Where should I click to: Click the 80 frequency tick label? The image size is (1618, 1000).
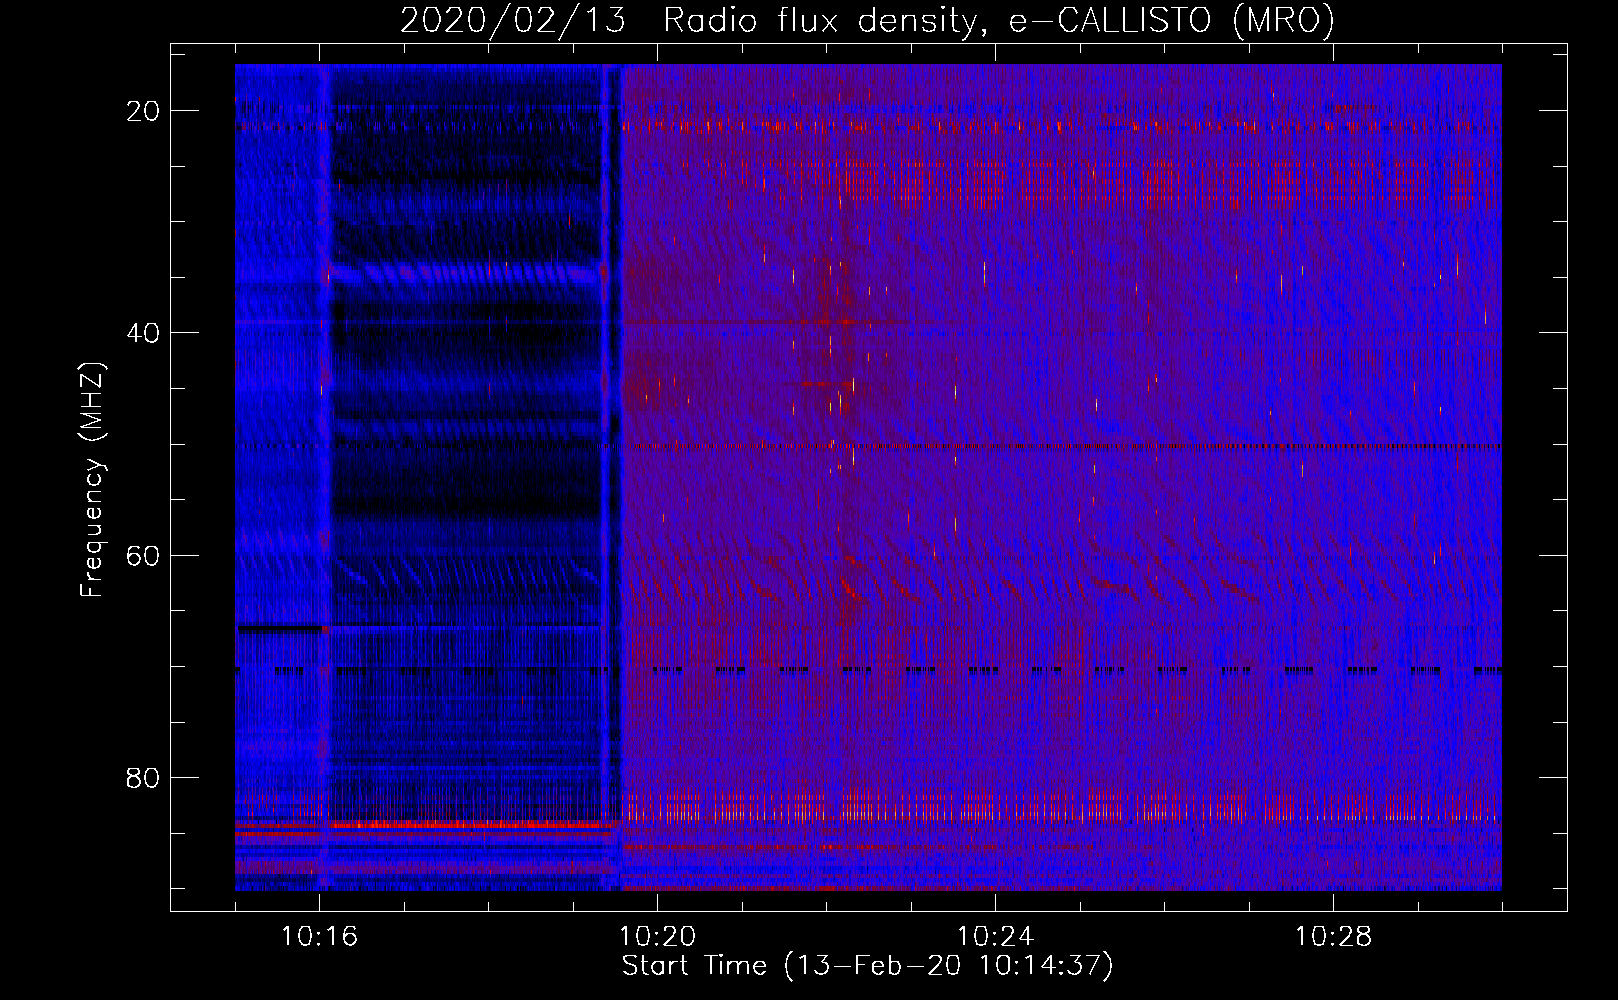(143, 777)
